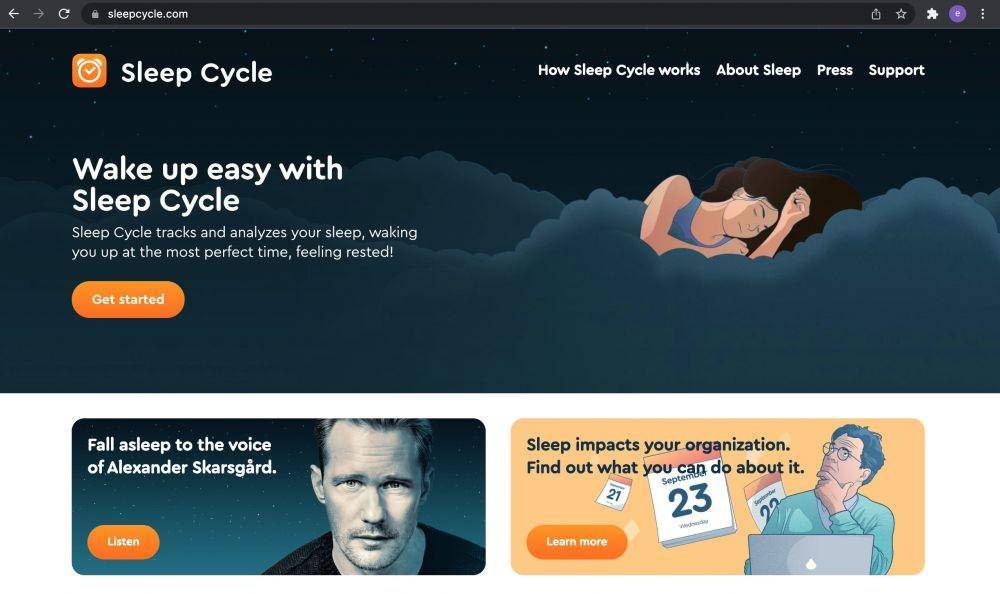The image size is (1000, 594).
Task: Click the purple profile avatar
Action: (x=957, y=14)
